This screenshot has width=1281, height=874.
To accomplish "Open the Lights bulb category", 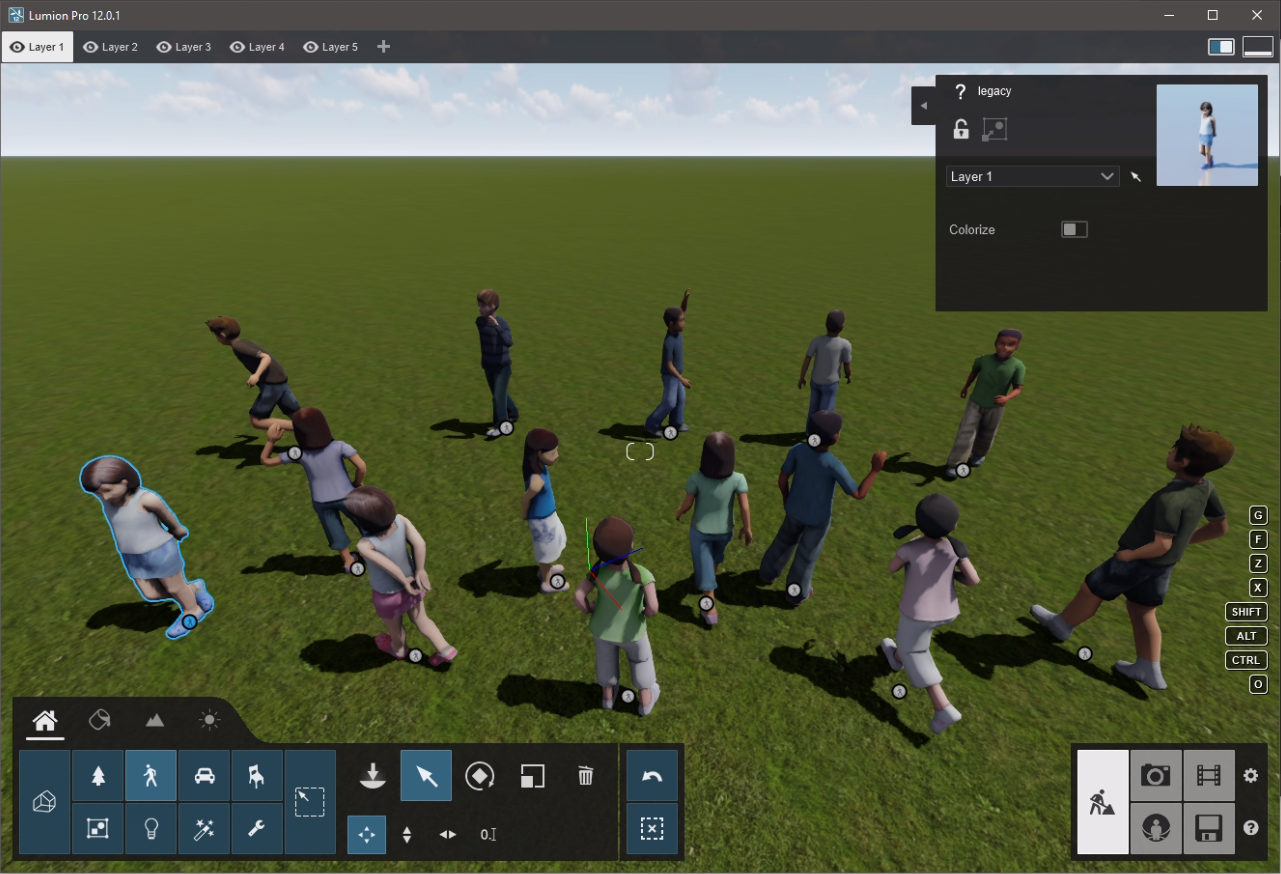I will click(x=151, y=829).
